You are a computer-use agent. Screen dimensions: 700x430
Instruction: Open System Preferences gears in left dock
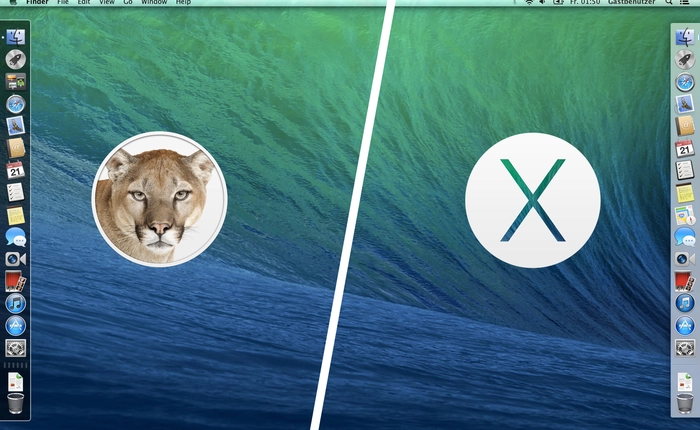[16, 348]
